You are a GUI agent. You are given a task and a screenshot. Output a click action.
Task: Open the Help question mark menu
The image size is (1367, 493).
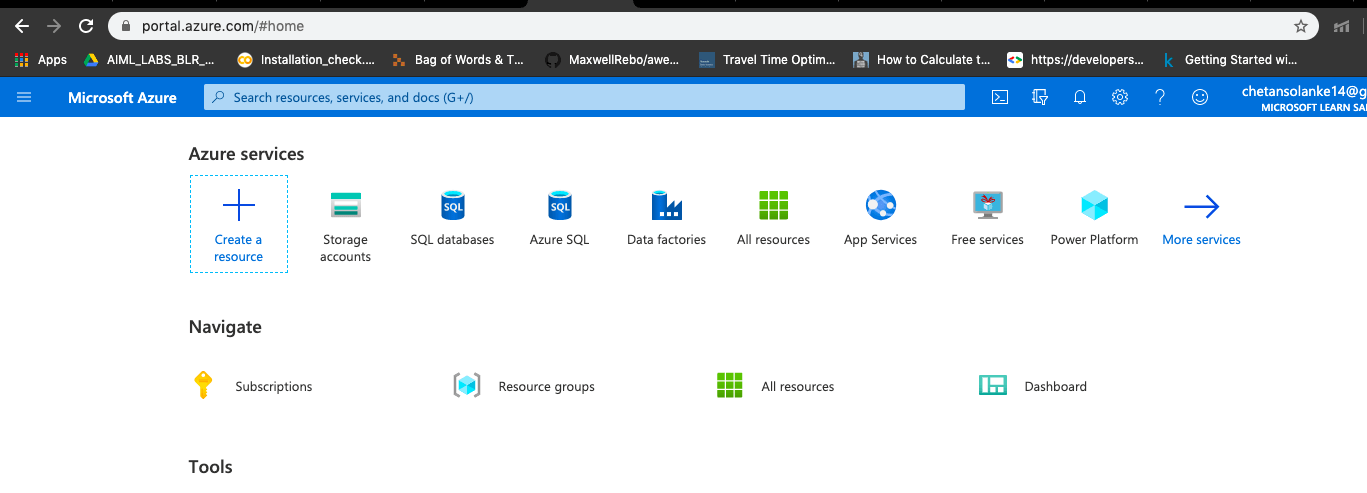[1160, 97]
